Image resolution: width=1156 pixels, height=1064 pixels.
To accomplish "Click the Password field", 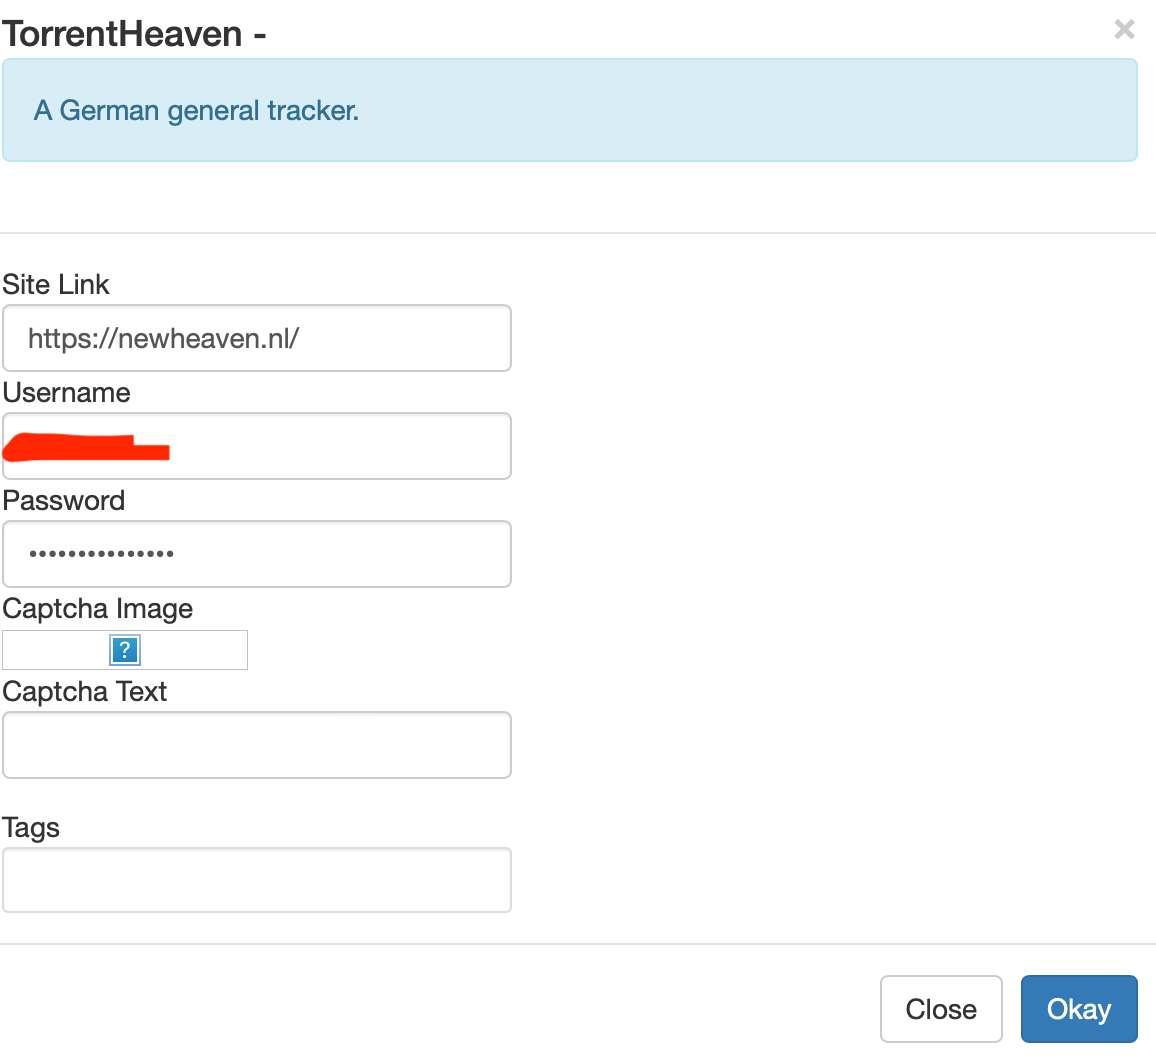I will point(257,554).
